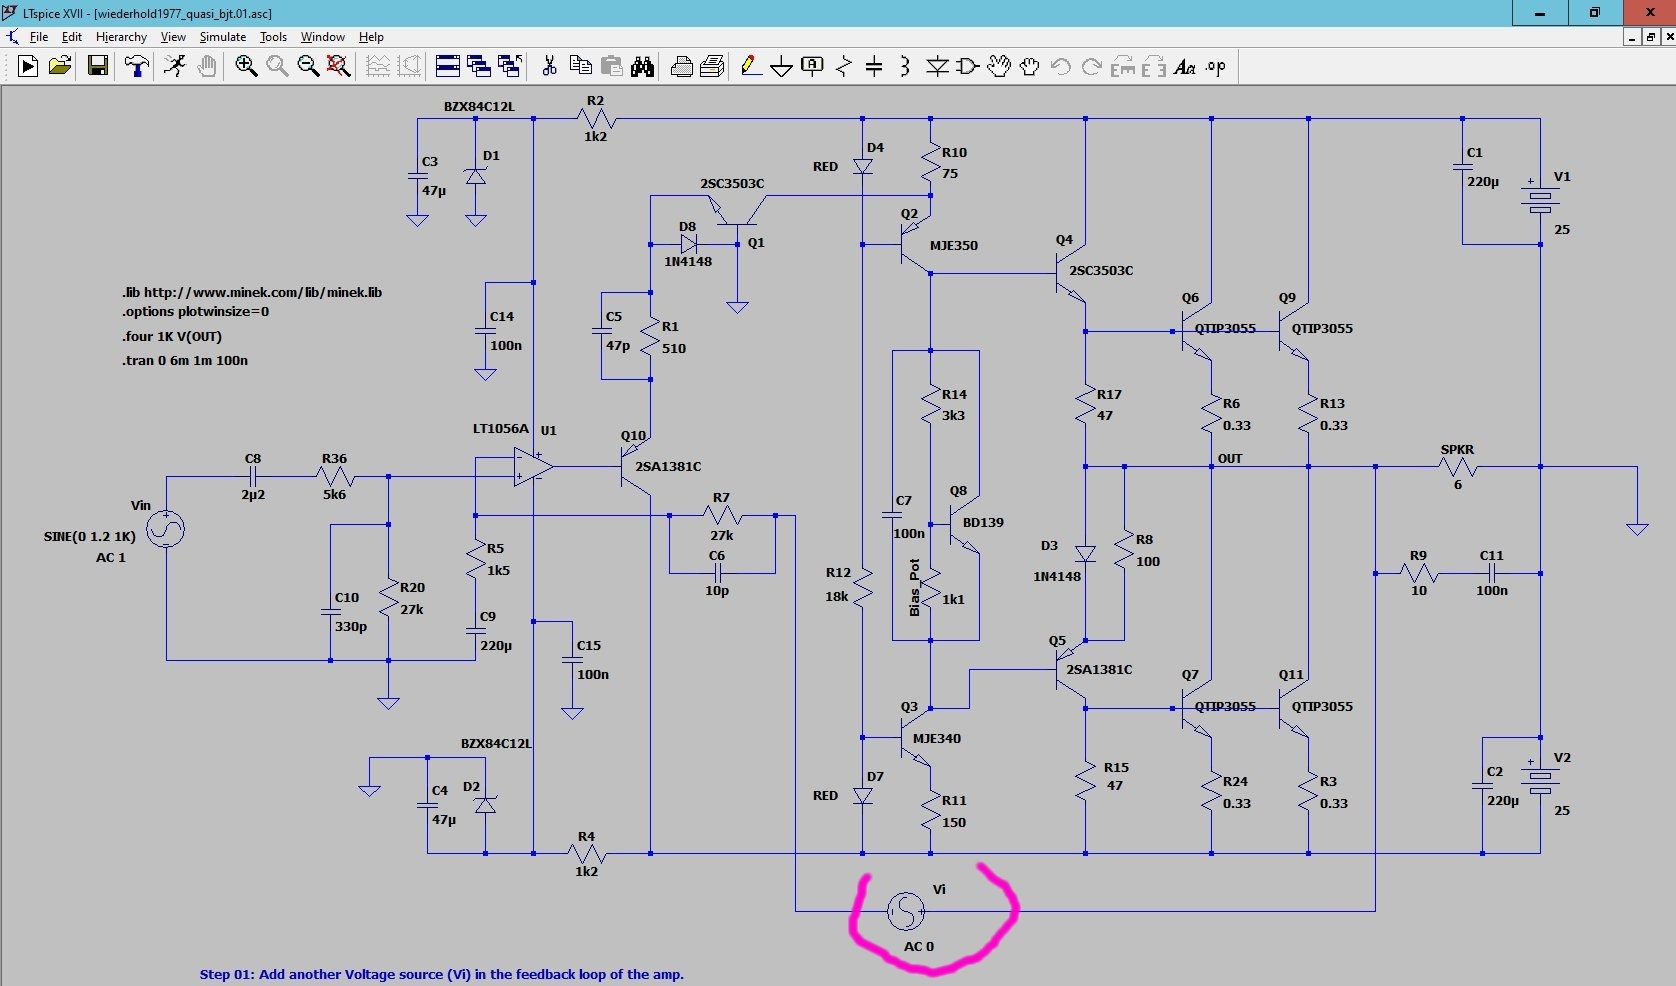Open the Hierarchy menu

point(121,37)
